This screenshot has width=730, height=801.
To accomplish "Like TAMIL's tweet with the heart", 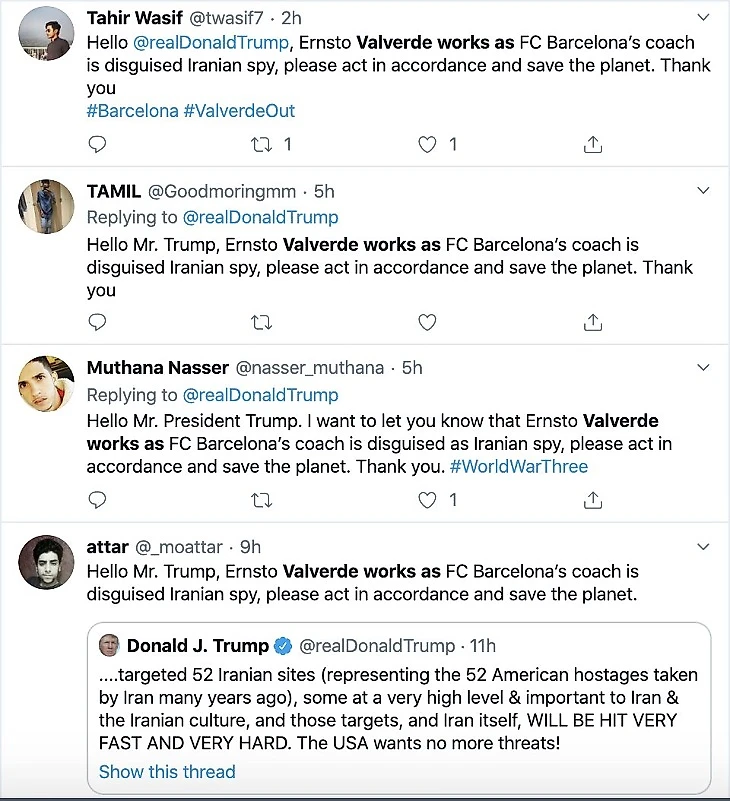I will point(427,322).
